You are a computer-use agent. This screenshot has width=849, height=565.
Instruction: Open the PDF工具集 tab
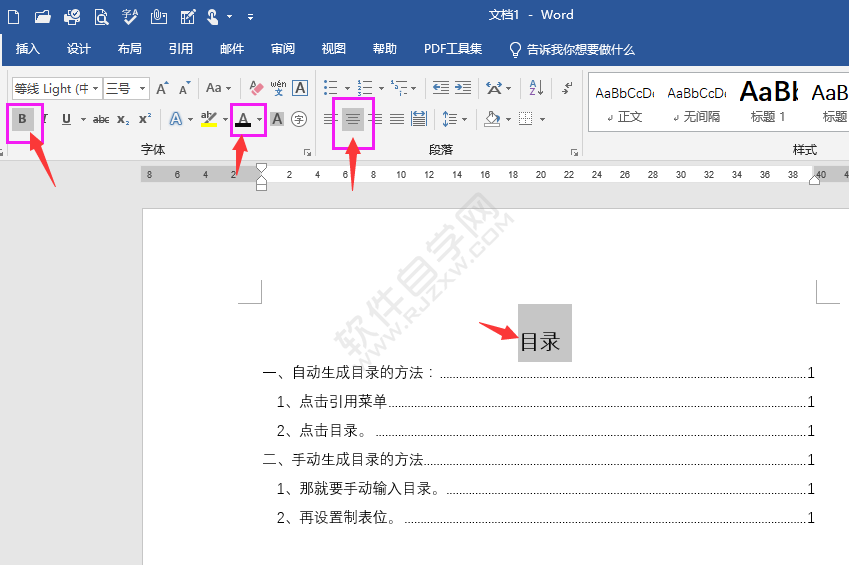pos(453,49)
